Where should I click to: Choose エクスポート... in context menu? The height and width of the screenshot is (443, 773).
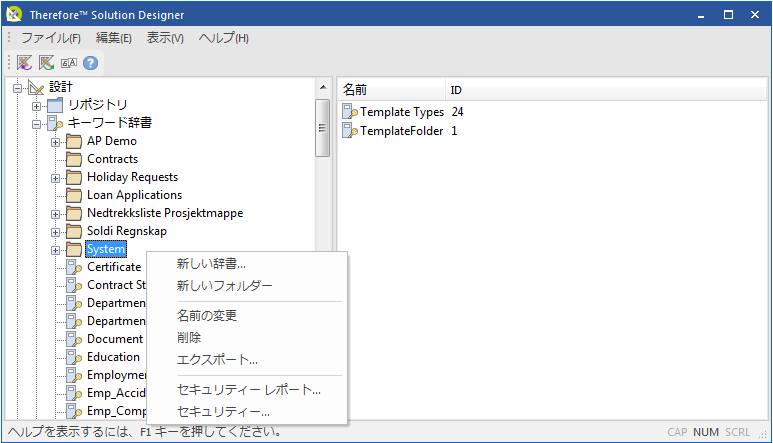point(247,360)
